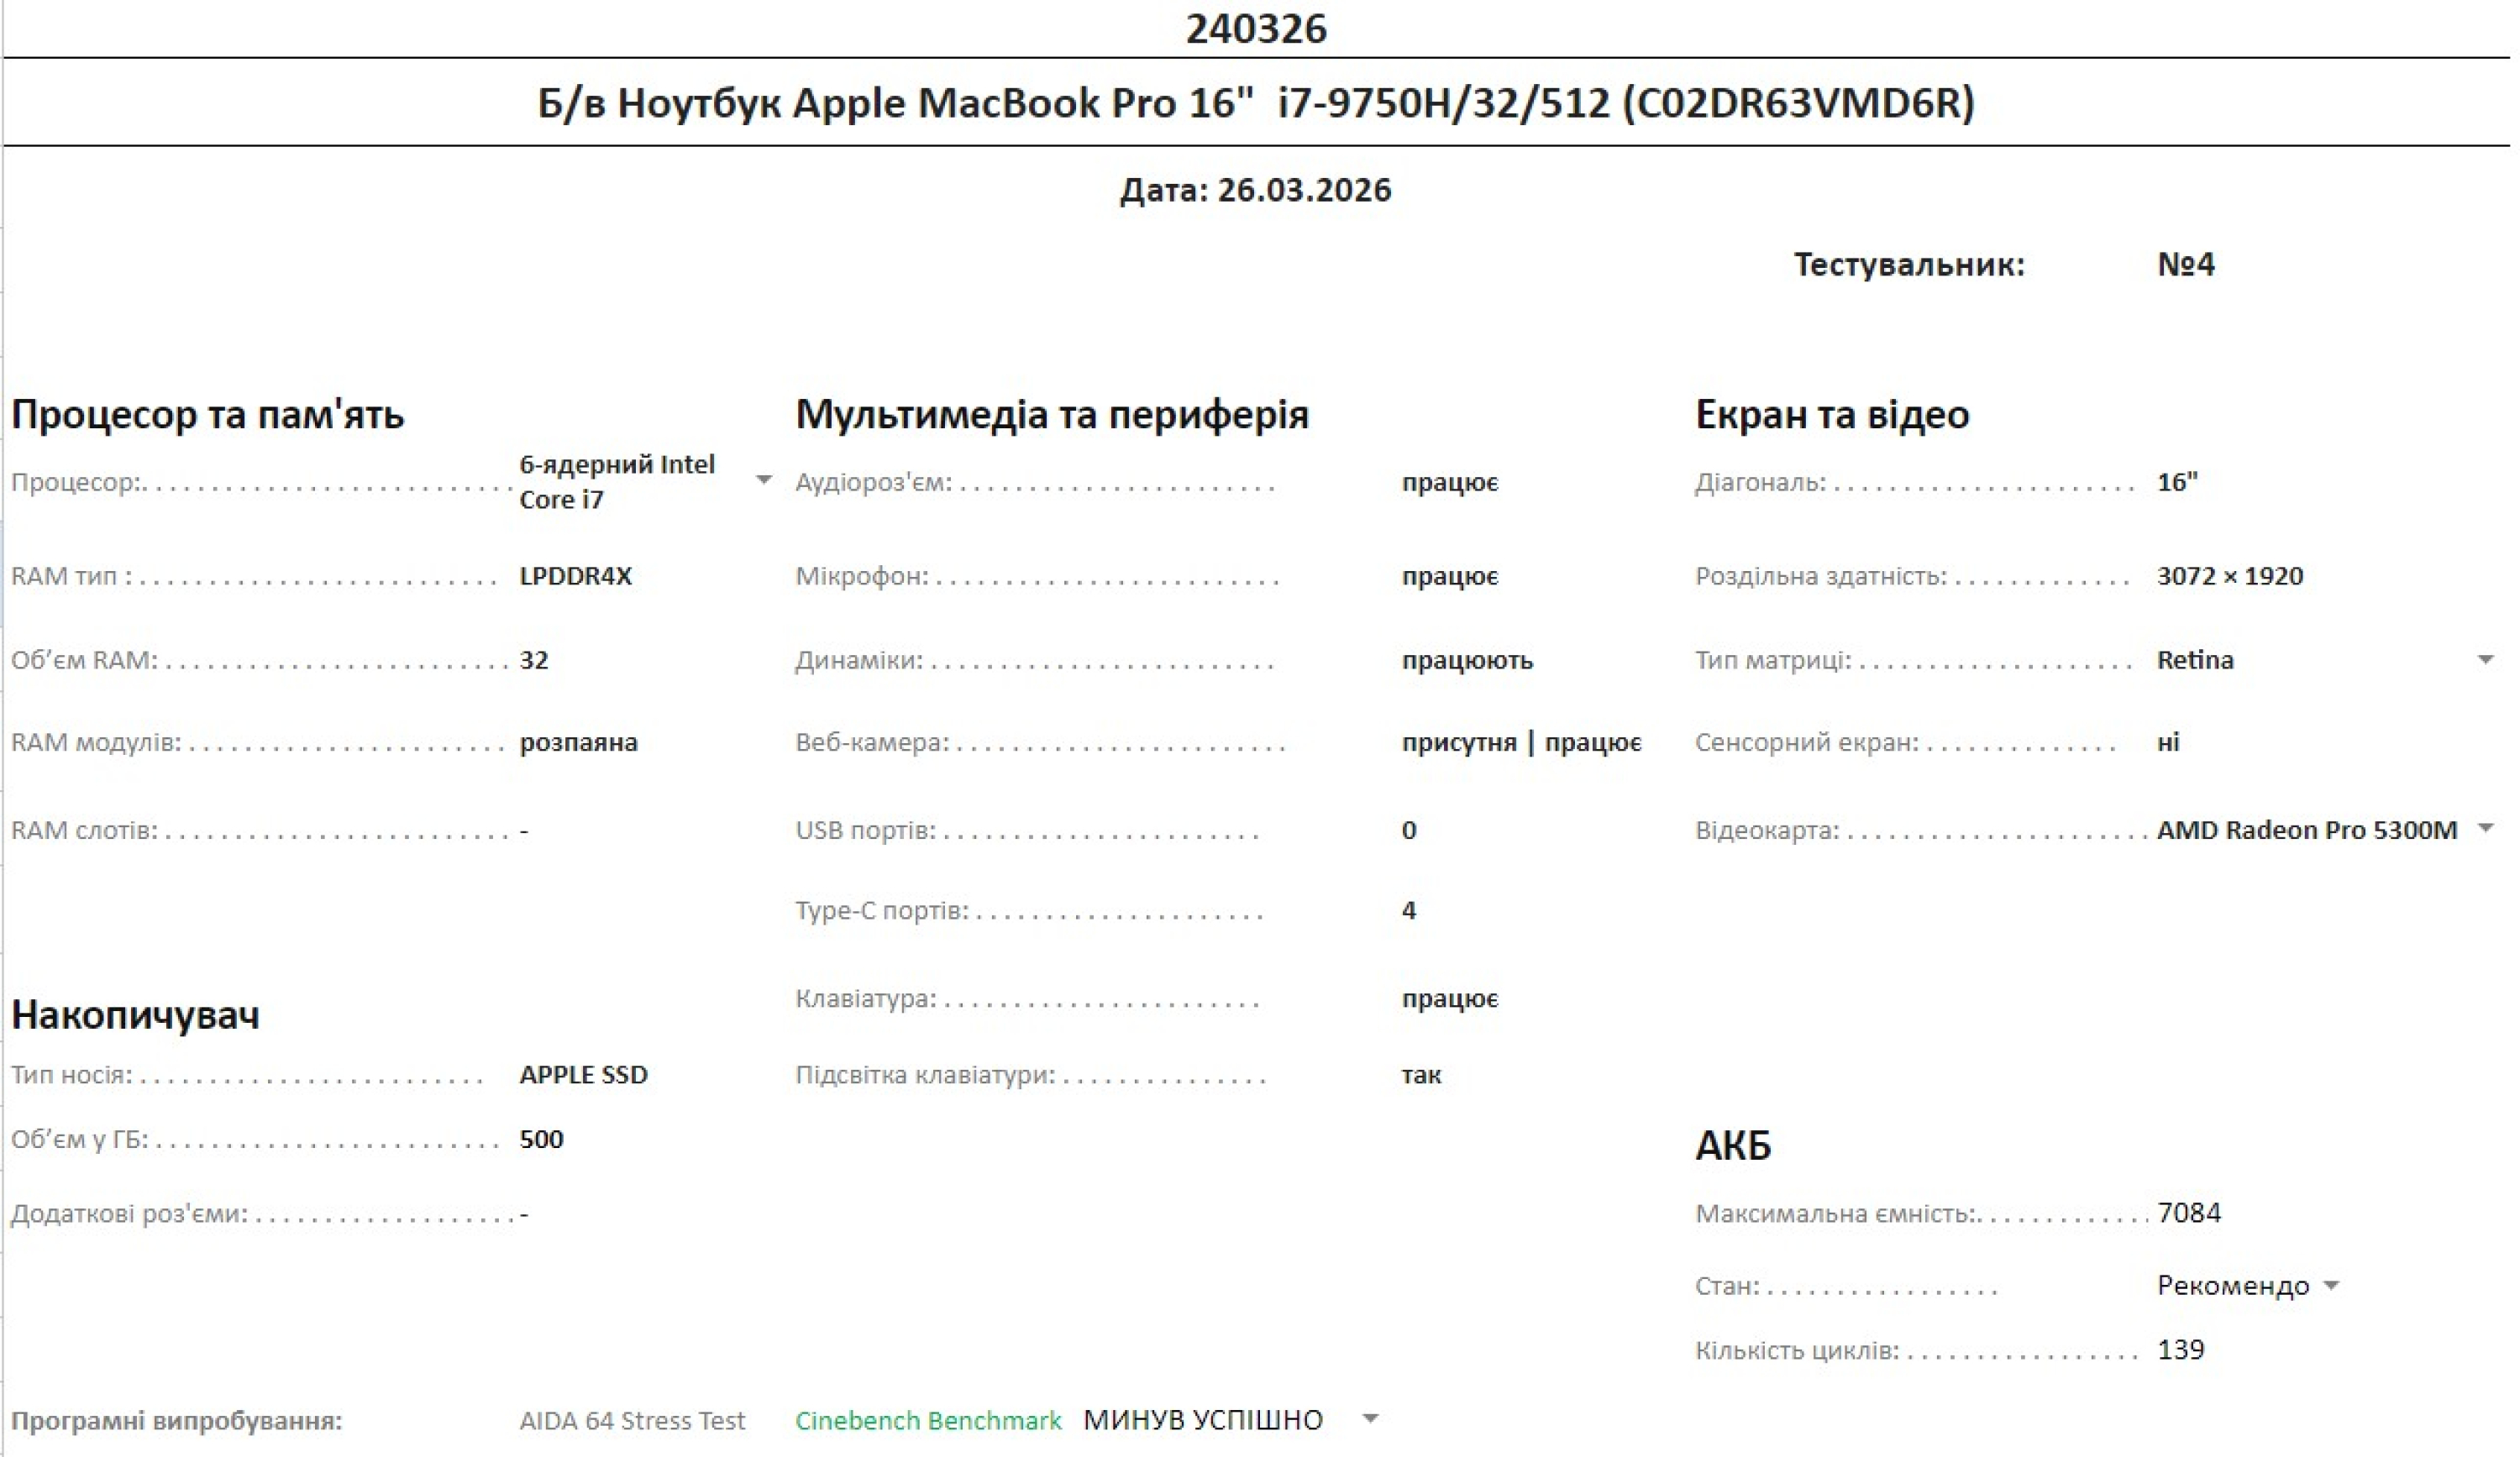Click the 'Підсвітка клавіатури:' label

[x=925, y=1076]
